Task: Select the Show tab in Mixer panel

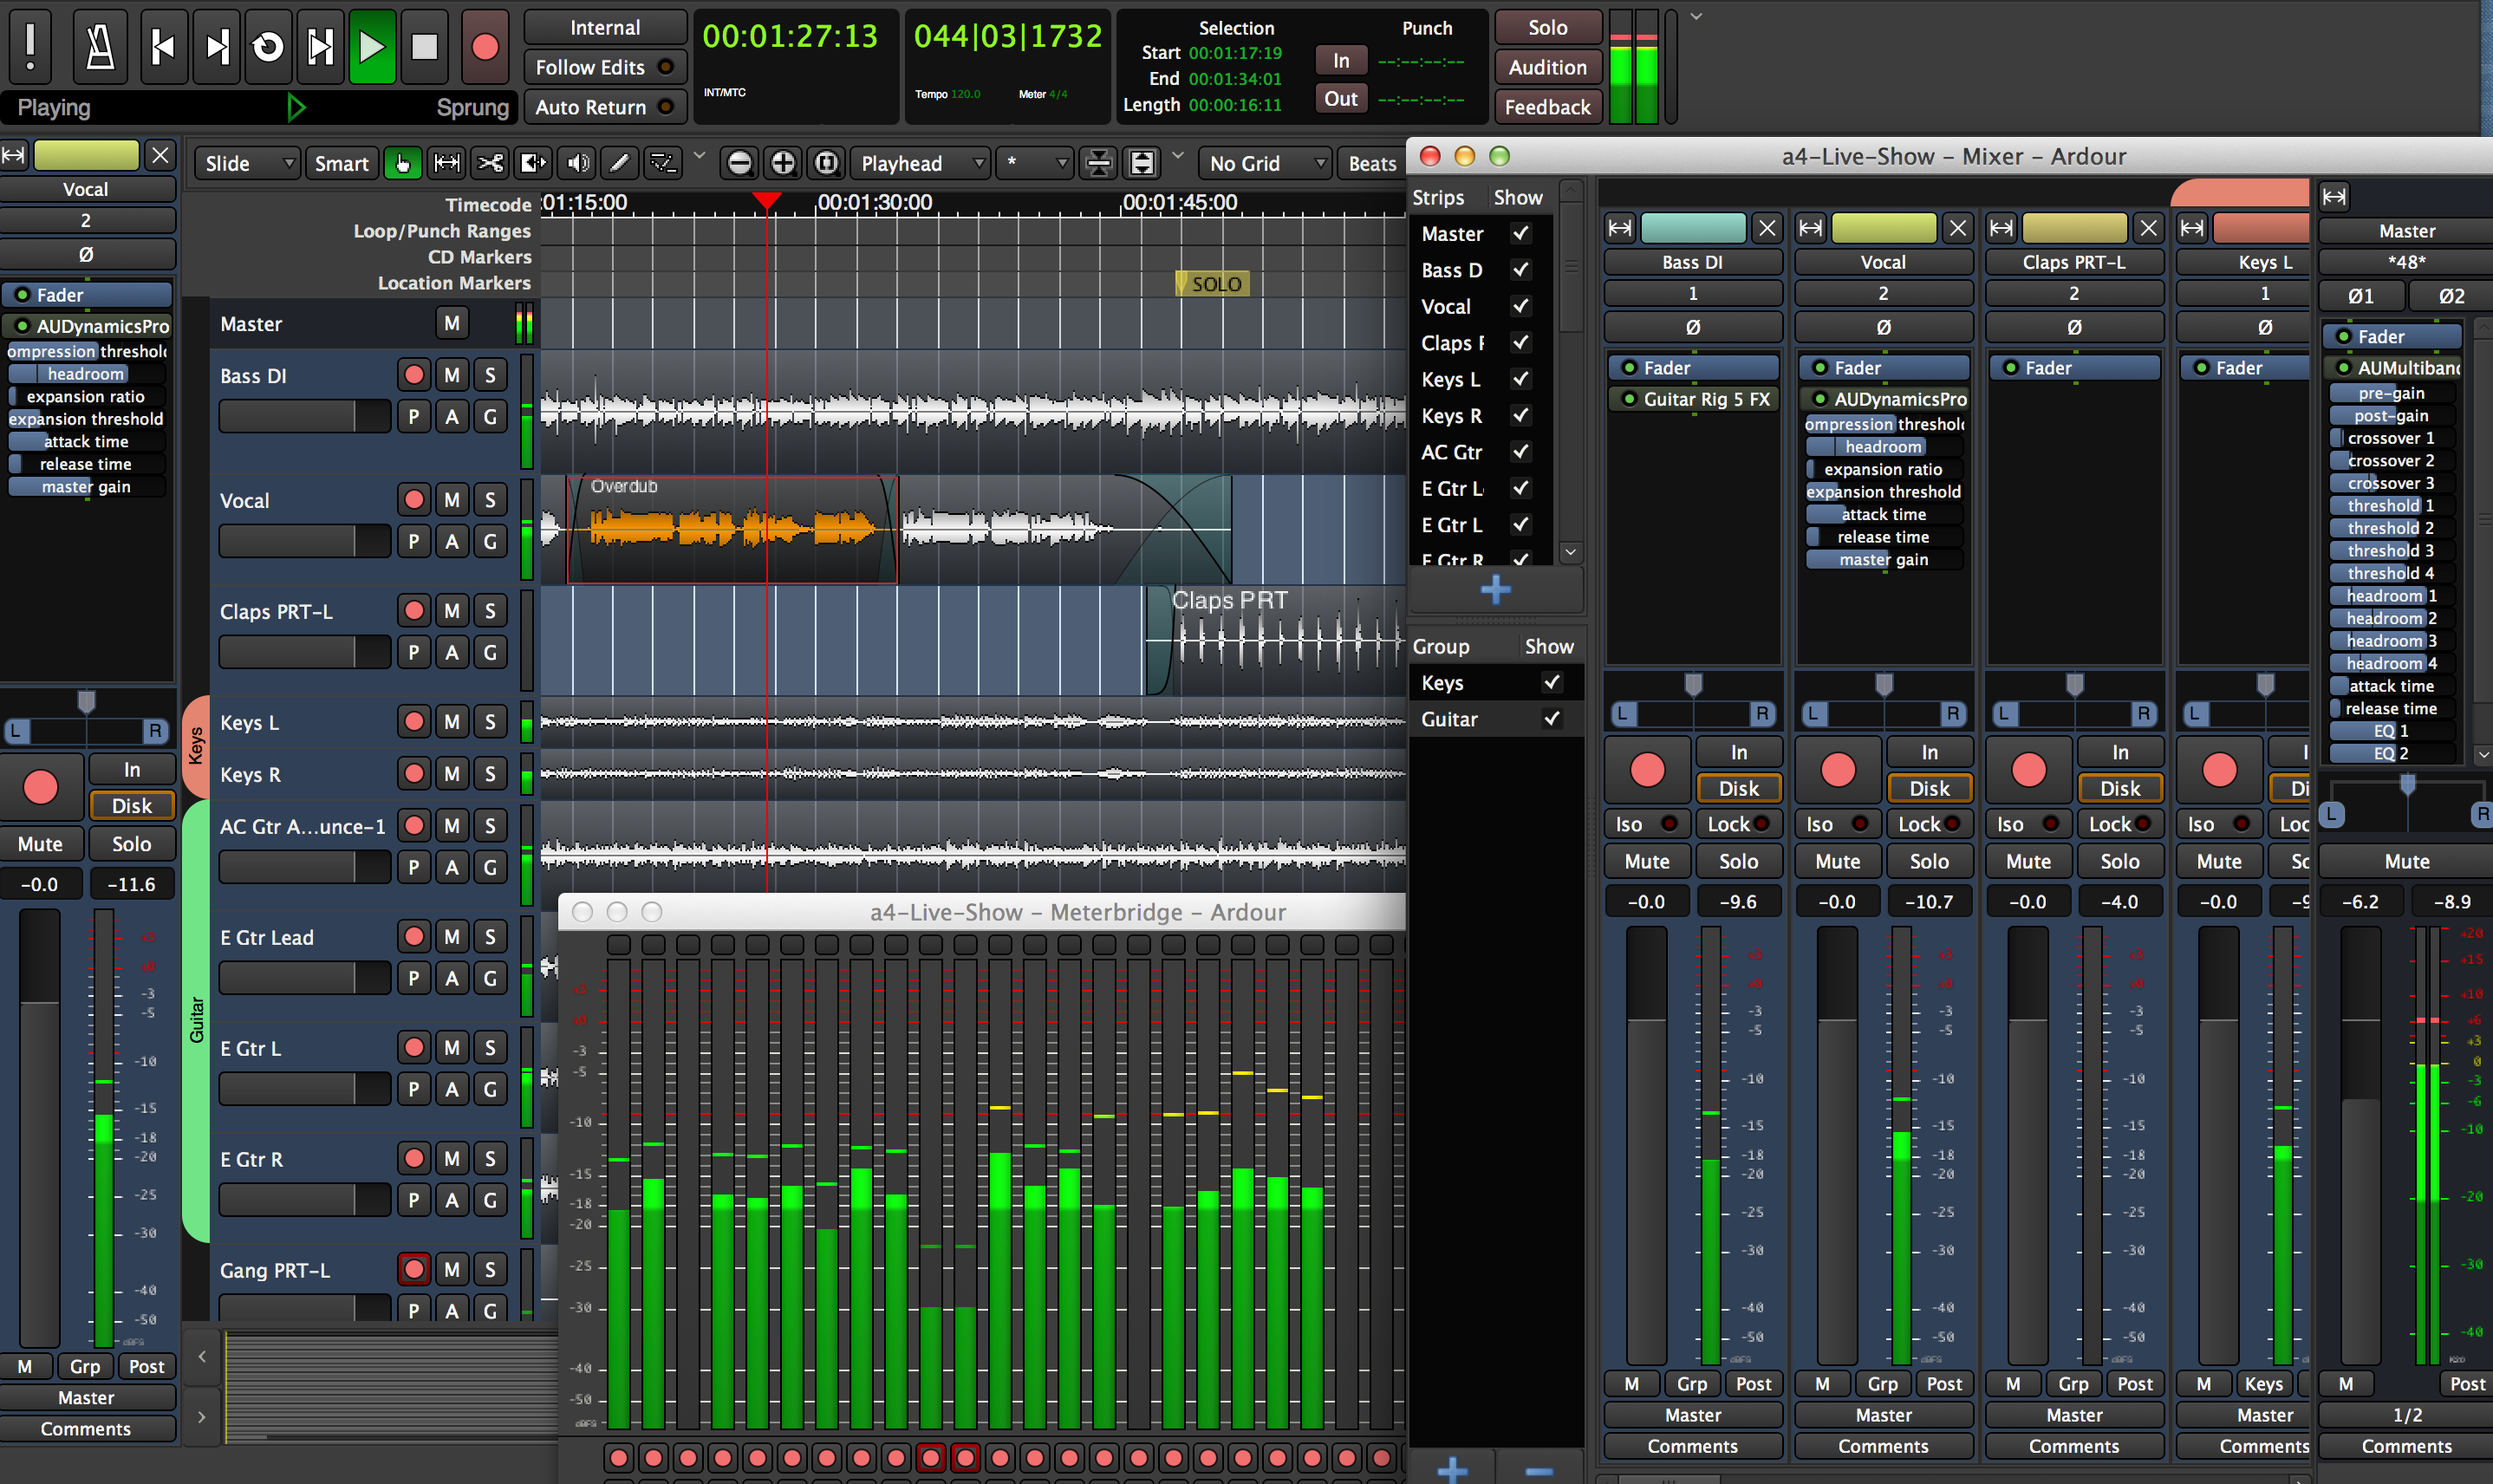Action: click(x=1516, y=199)
